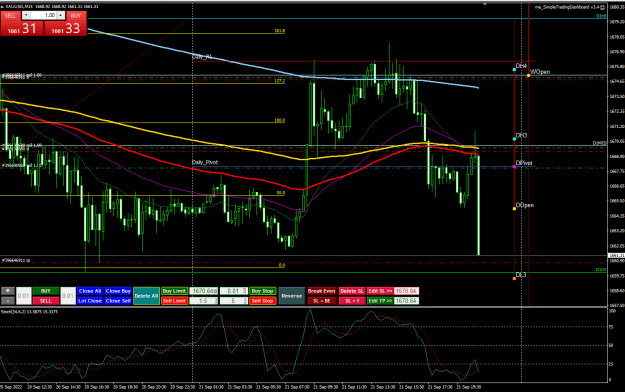Click the Buy Limit button
This screenshot has height=392, width=625.
174,291
